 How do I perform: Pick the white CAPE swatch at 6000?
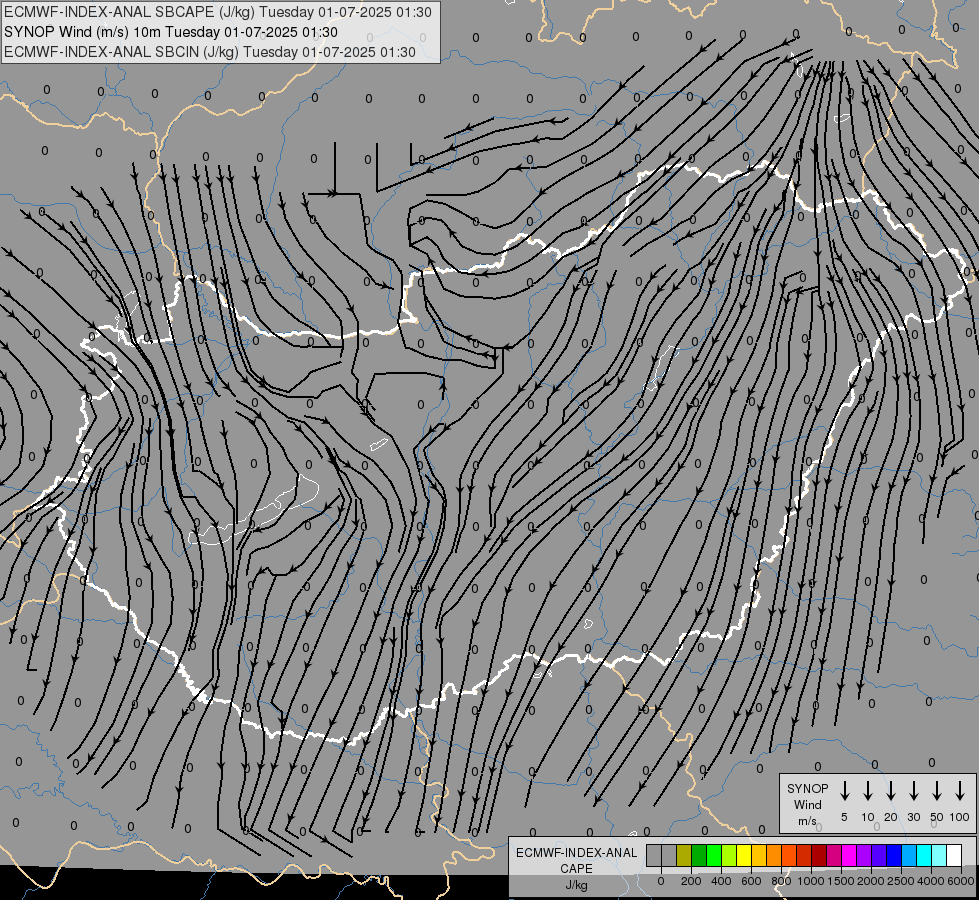click(953, 855)
